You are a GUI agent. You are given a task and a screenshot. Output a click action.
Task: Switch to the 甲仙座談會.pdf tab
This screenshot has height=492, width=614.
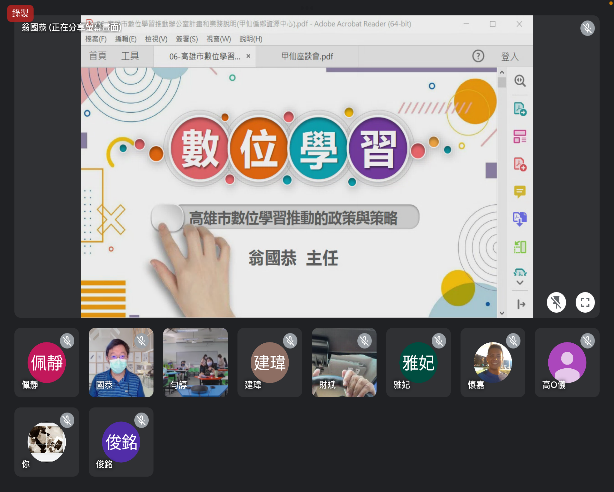(x=307, y=56)
